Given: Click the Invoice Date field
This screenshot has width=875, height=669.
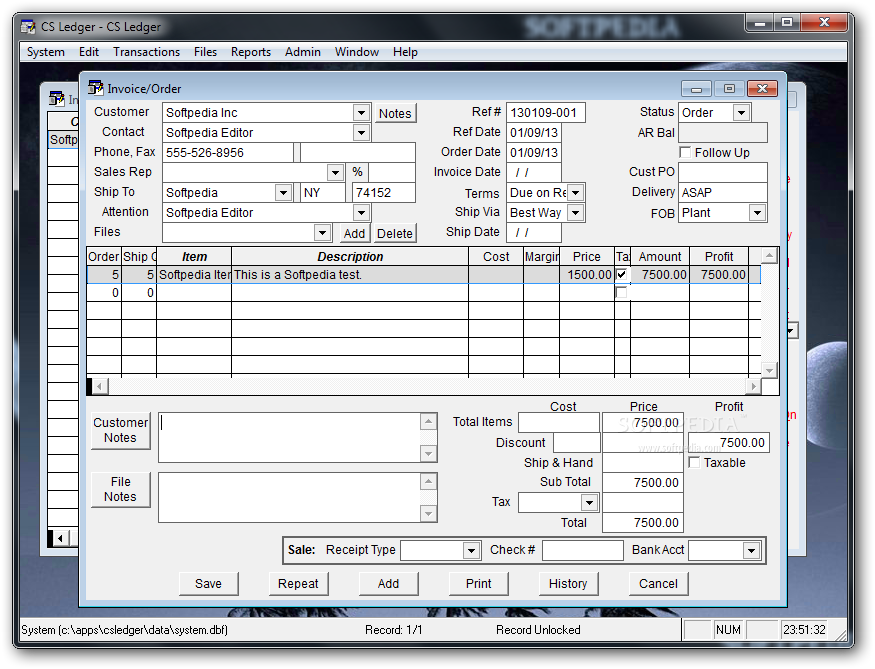Looking at the screenshot, I should pyautogui.click(x=533, y=172).
